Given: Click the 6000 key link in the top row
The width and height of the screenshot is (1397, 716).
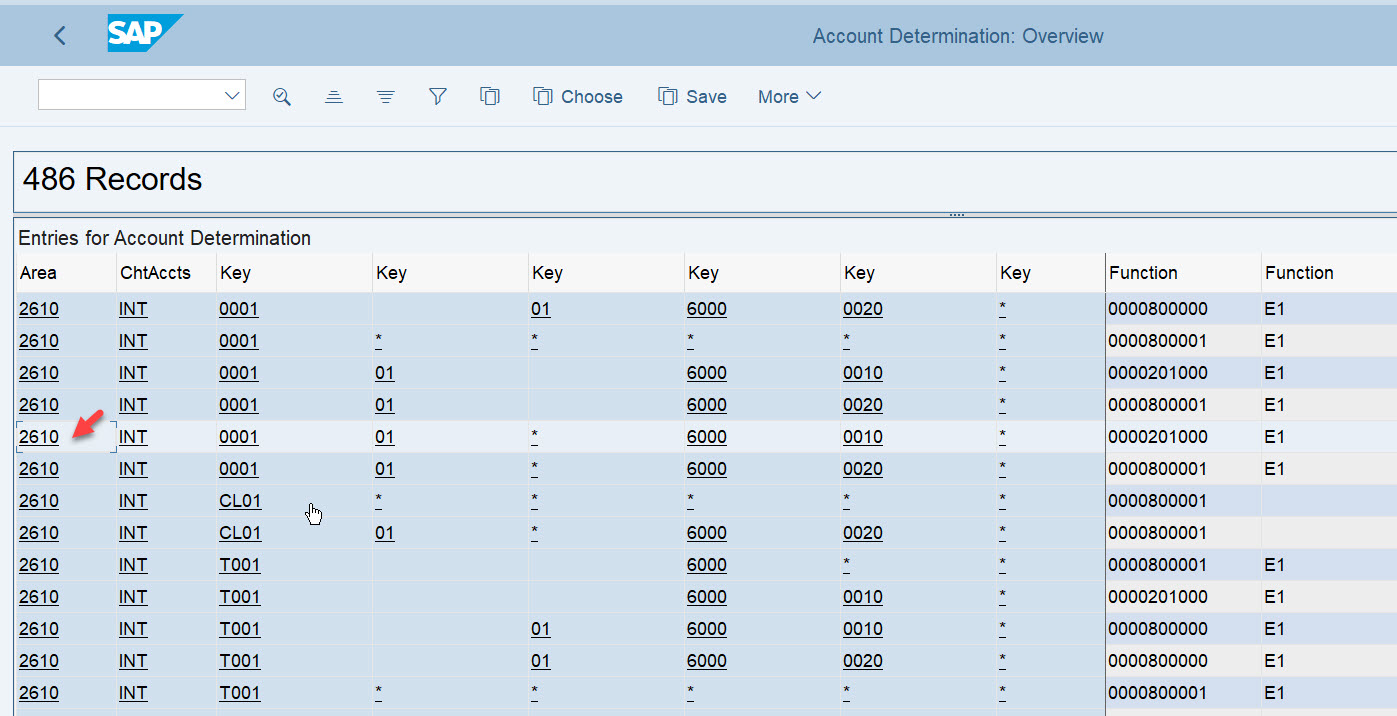Looking at the screenshot, I should click(707, 309).
